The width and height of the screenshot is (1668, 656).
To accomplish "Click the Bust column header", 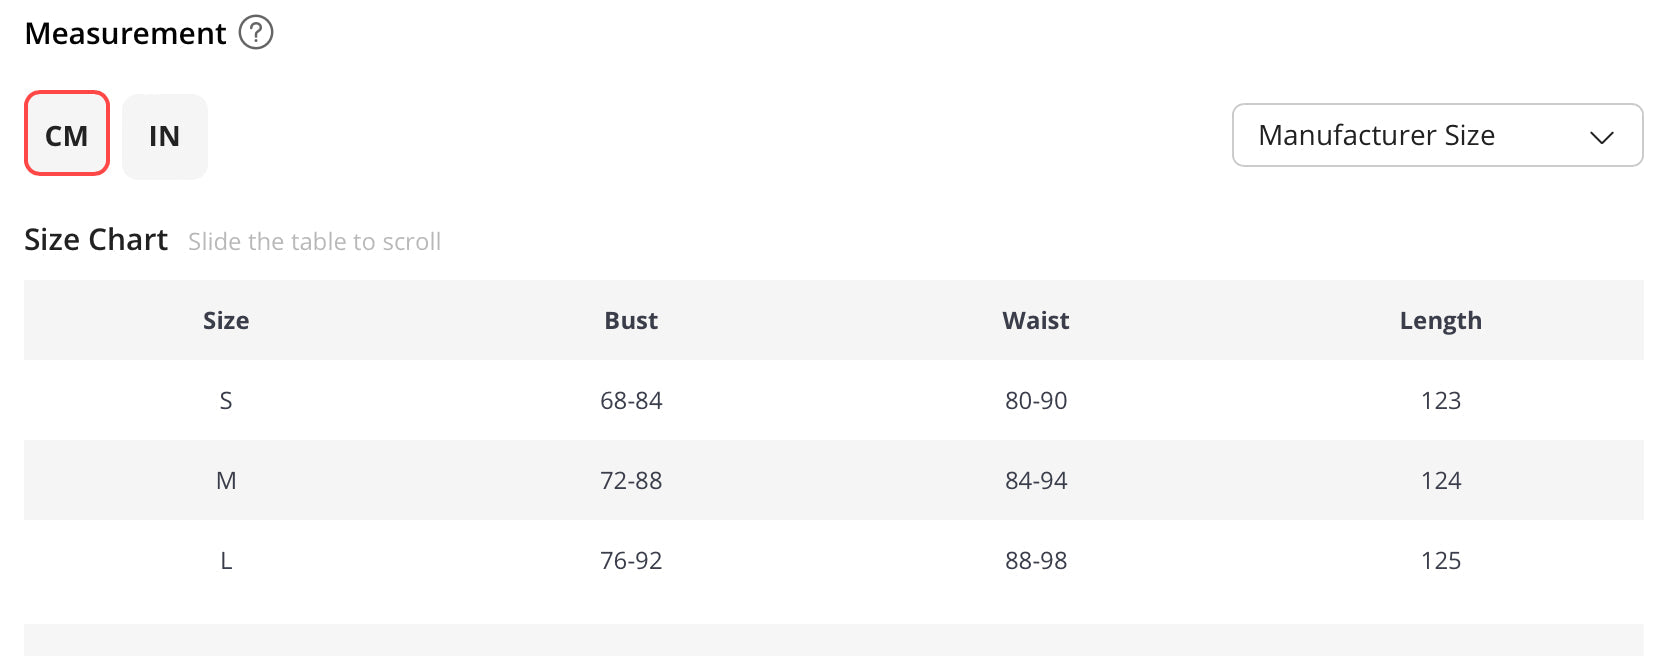I will click(x=631, y=321).
